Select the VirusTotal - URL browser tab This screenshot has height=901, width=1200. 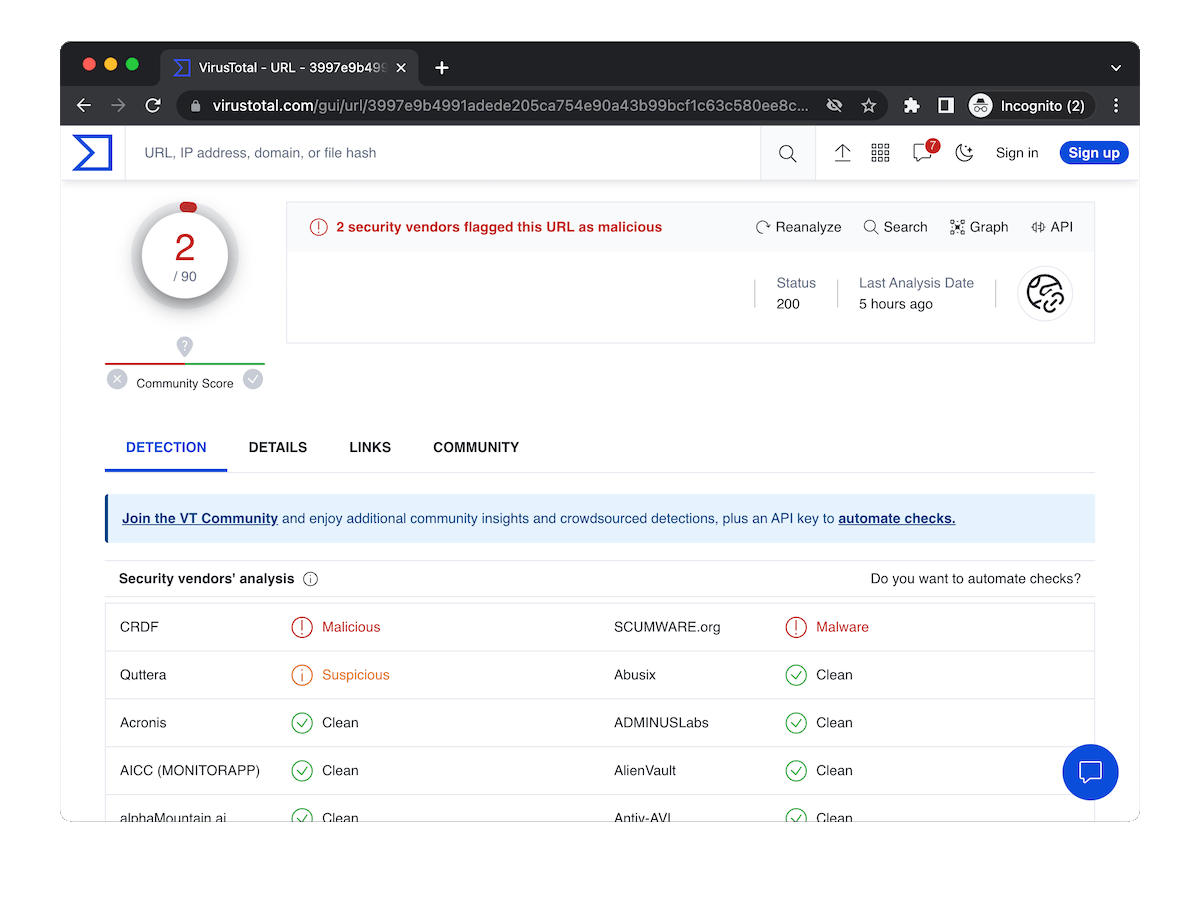[x=290, y=68]
